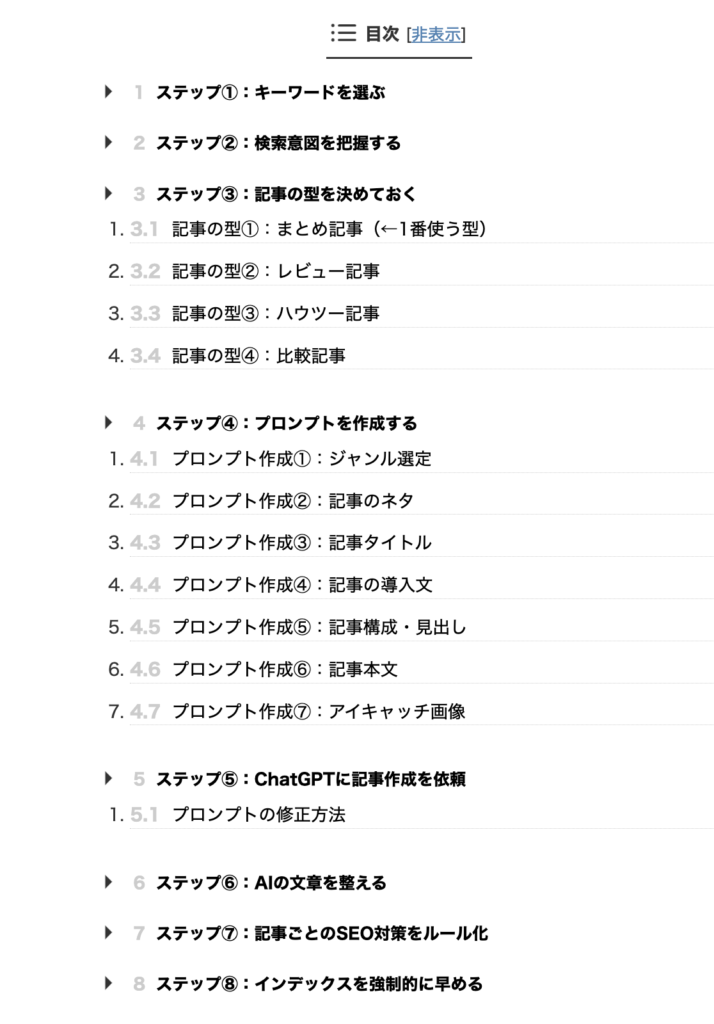This screenshot has height=1024, width=714.
Task: Click the arrow next to ステップ③：記事の型を決めておく
Action: (x=108, y=193)
